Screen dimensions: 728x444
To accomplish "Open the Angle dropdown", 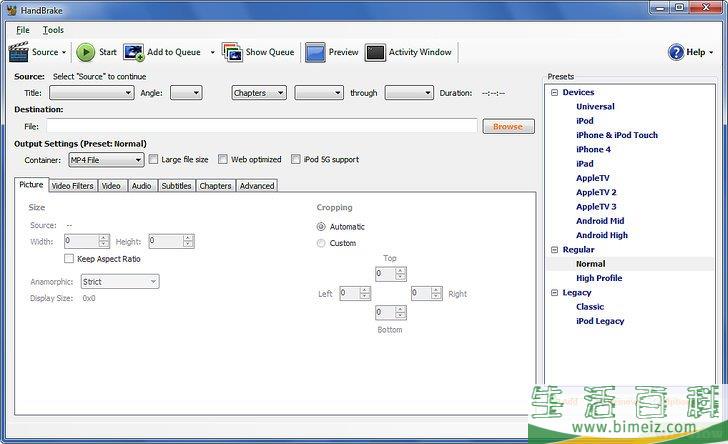I will pos(186,93).
